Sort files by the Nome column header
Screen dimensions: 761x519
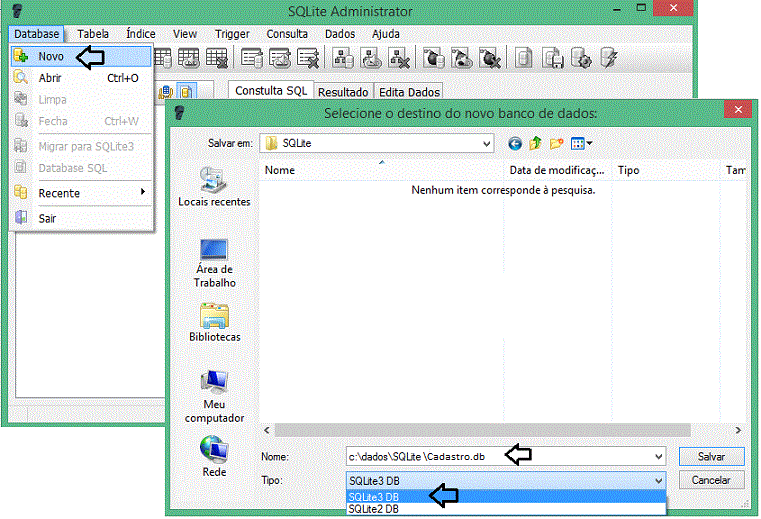click(x=382, y=170)
